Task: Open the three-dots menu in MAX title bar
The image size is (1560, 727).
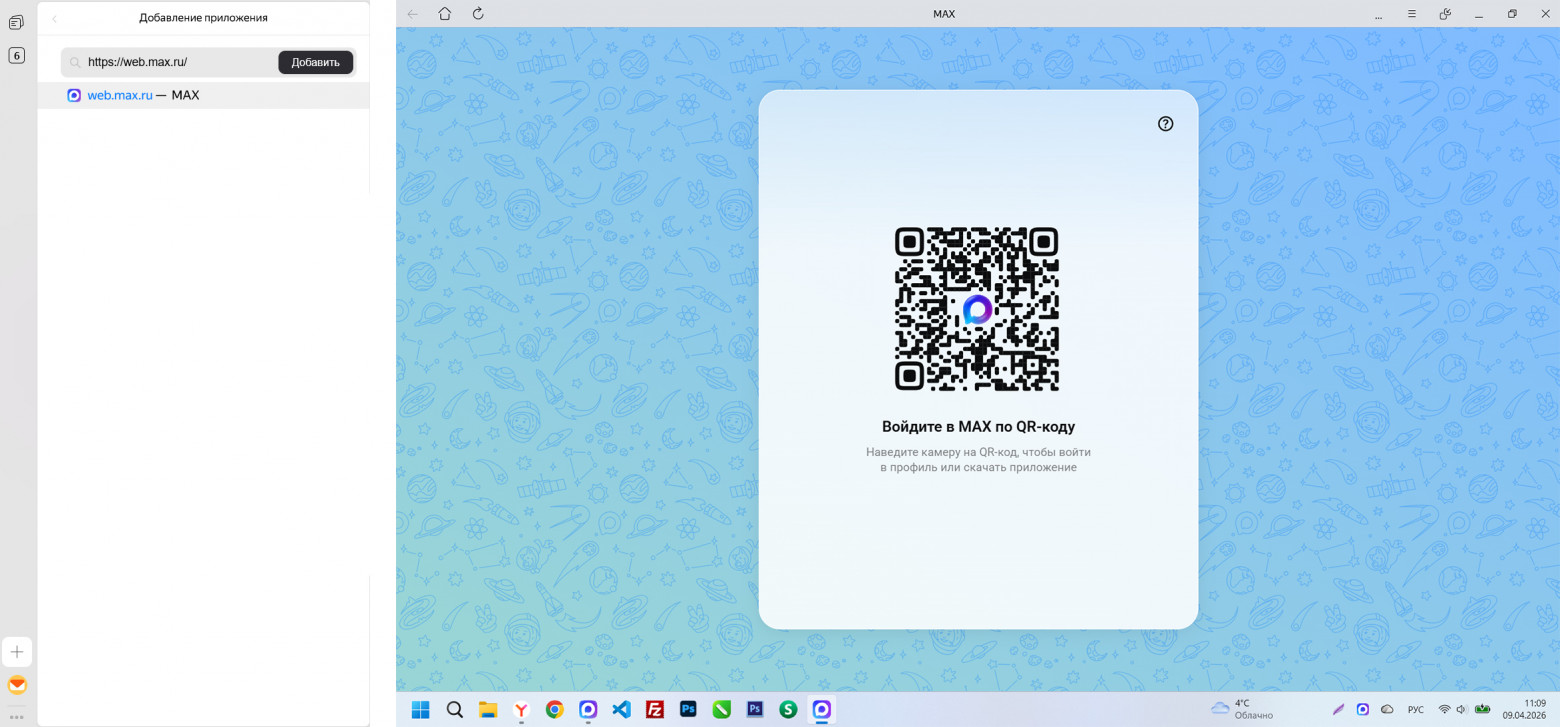Action: 1379,14
